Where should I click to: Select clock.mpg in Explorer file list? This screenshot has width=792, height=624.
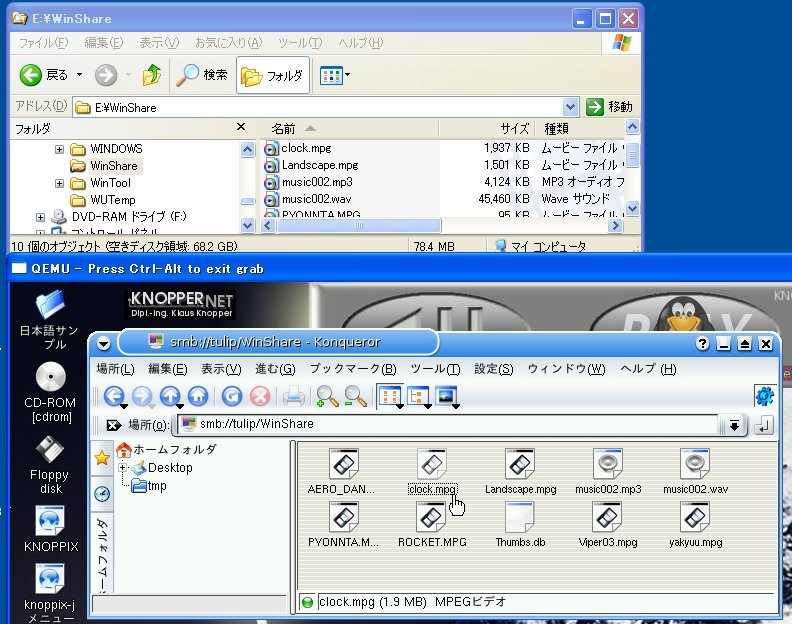306,148
